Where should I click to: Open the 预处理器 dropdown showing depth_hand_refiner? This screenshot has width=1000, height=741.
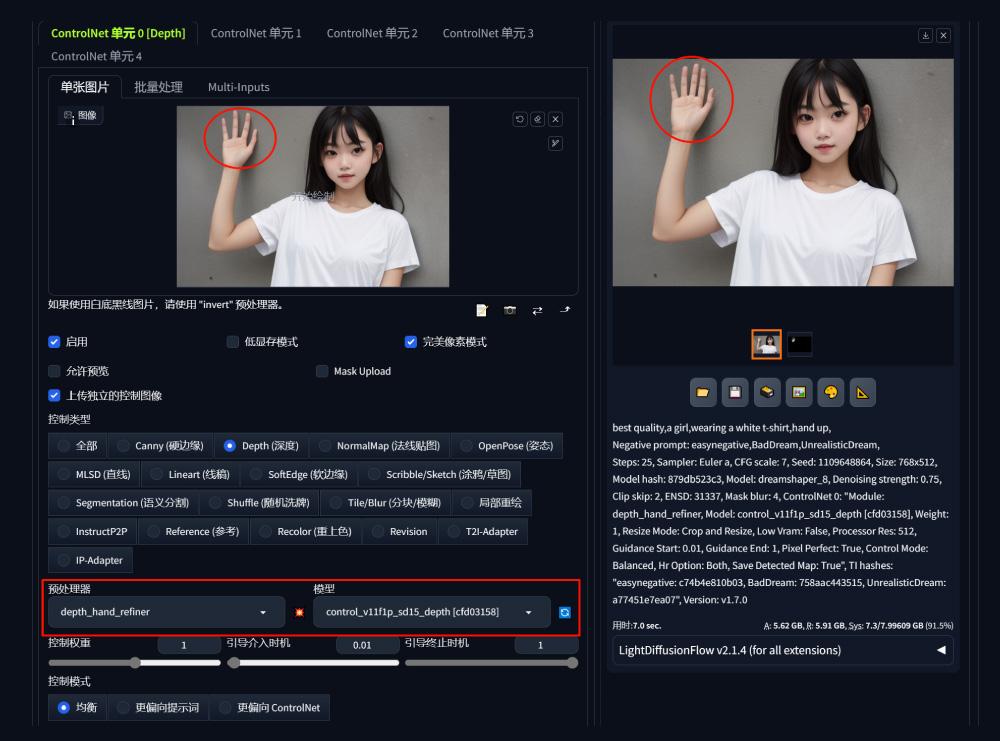click(165, 611)
